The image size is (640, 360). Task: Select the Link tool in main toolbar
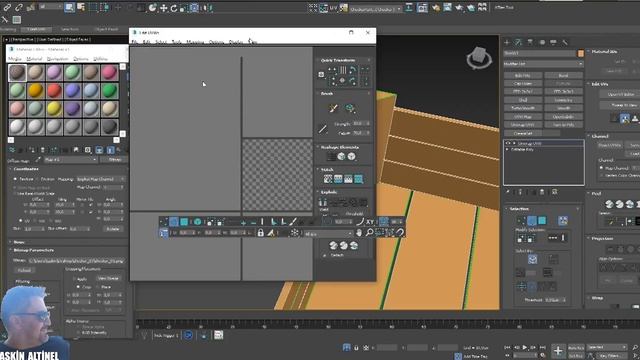(7, 7)
